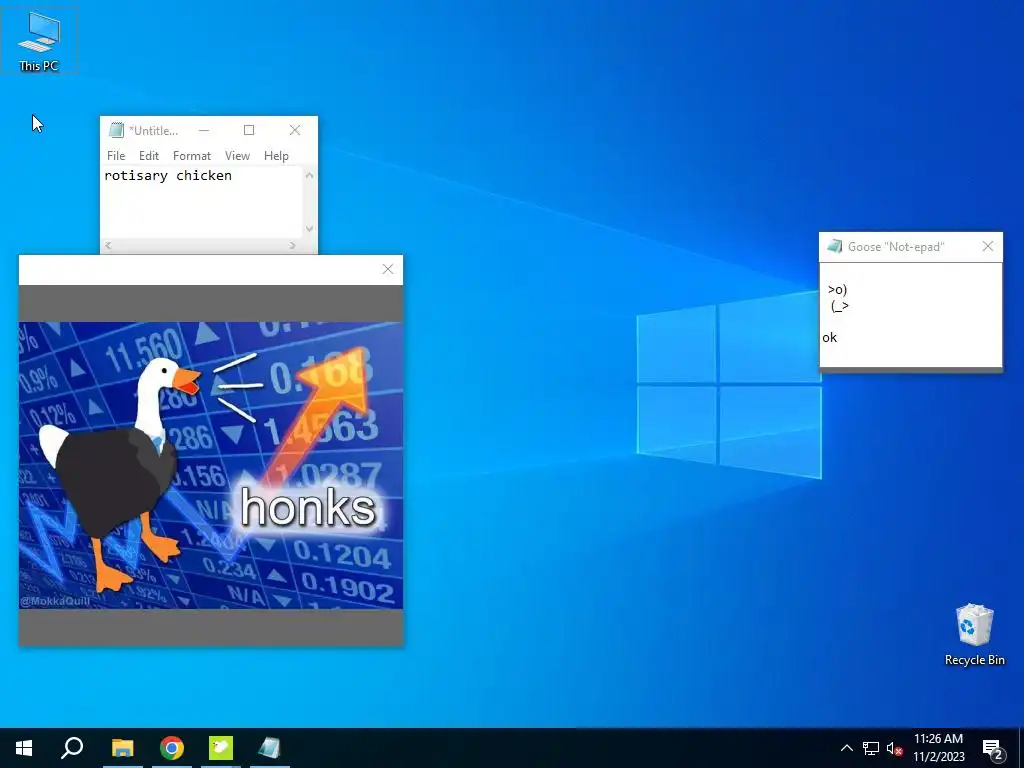Screen dimensions: 1024x768
Task: Click Notepad vertical scrollbar down arrow
Action: pos(310,229)
